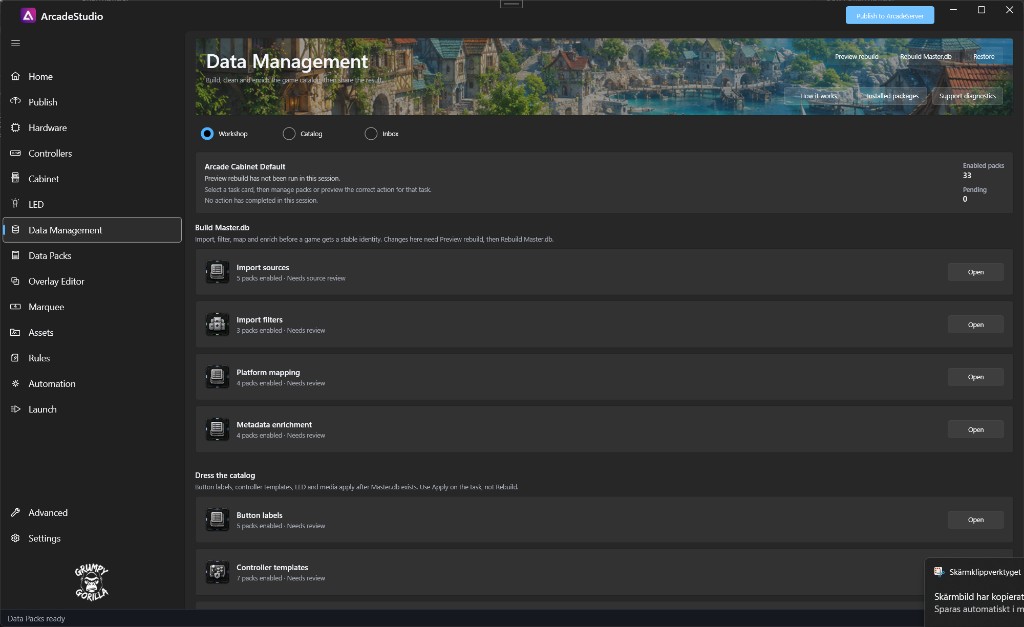Click the Launch sidebar icon
Screen dimensions: 1024x627
[x=16, y=409]
